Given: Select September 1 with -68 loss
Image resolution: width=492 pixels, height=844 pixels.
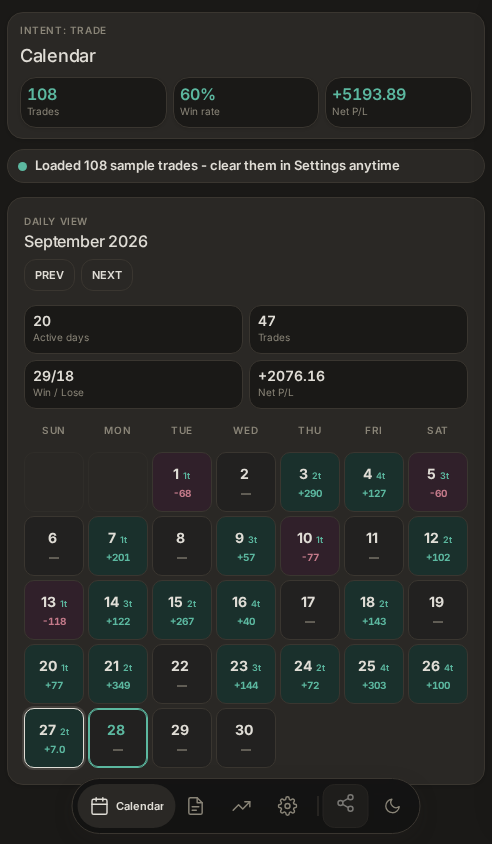Looking at the screenshot, I should coord(182,482).
